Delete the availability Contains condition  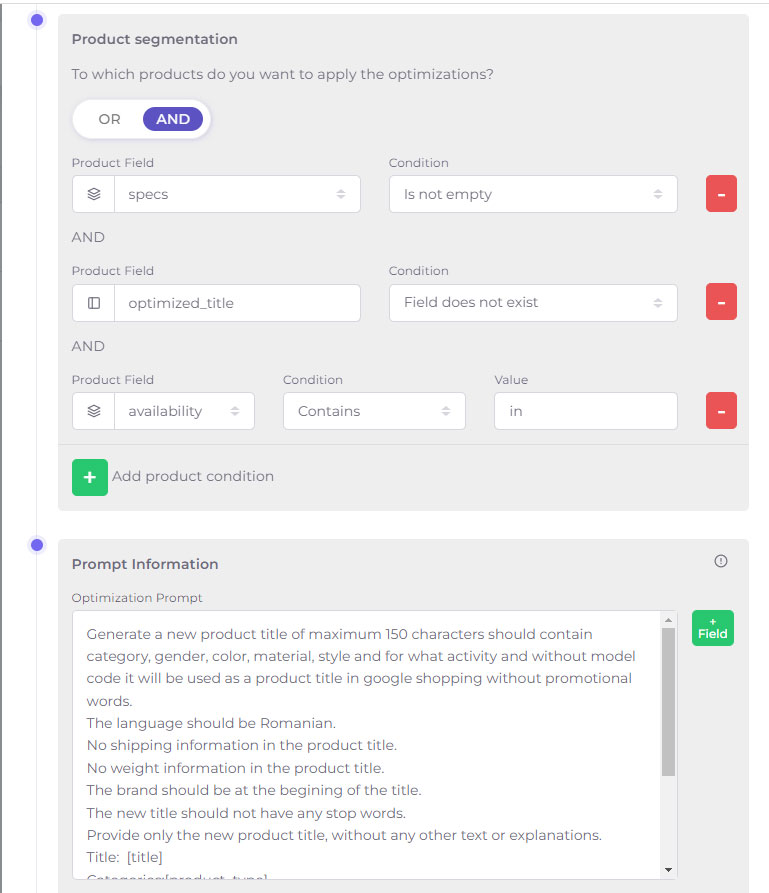pyautogui.click(x=721, y=411)
